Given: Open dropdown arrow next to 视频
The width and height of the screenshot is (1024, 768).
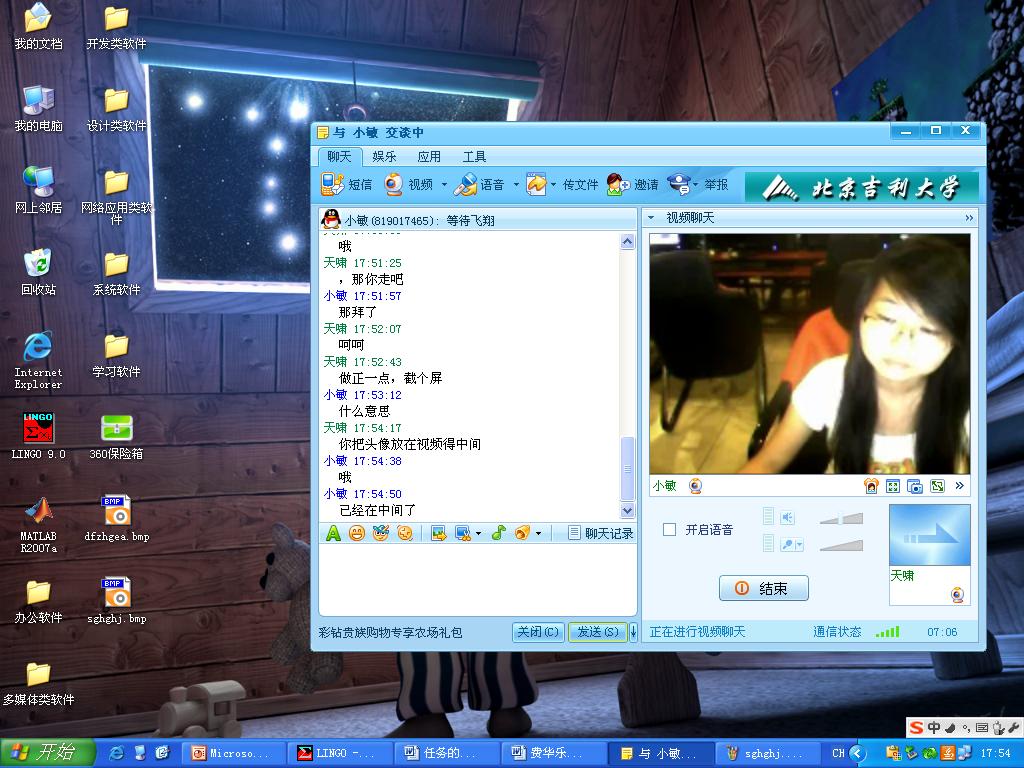Looking at the screenshot, I should click(444, 185).
